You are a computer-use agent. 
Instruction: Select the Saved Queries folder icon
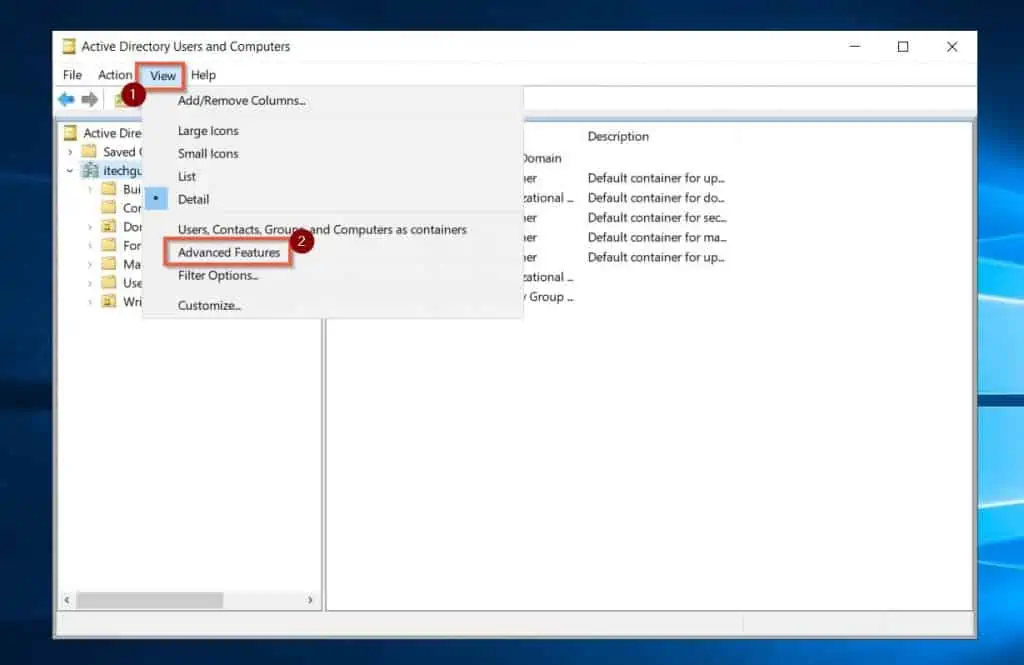(x=89, y=152)
